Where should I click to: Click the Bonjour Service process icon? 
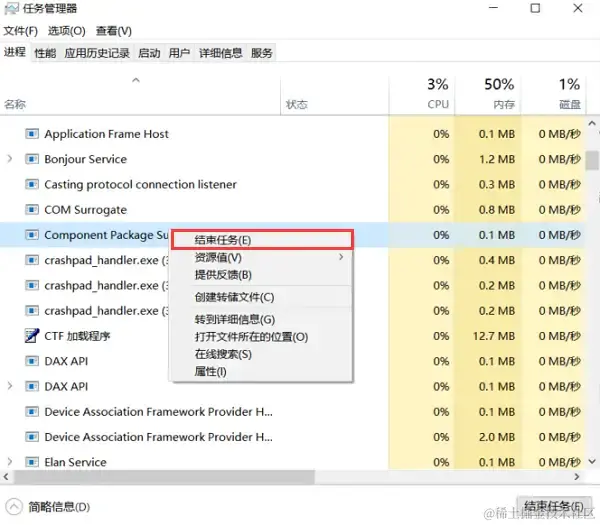pos(32,159)
